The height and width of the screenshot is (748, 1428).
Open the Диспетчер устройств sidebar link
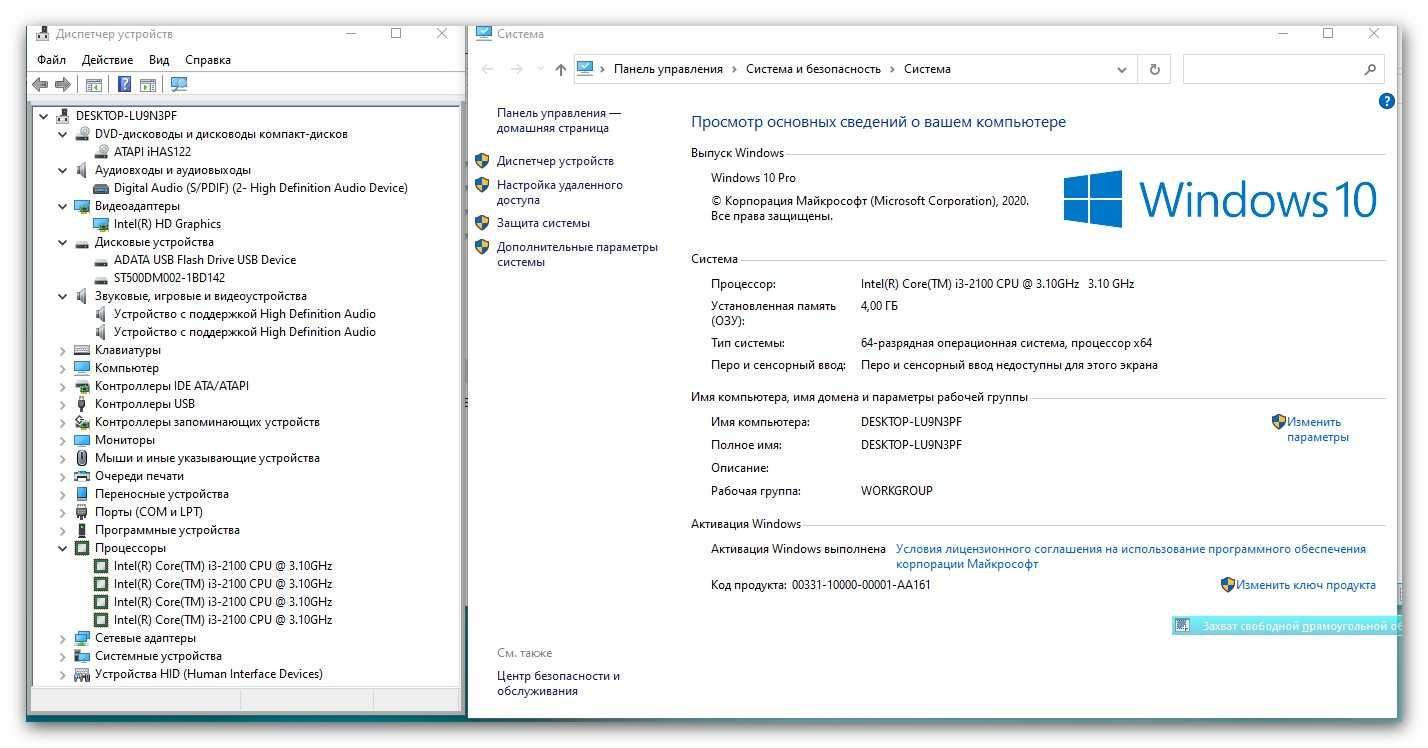[x=555, y=161]
